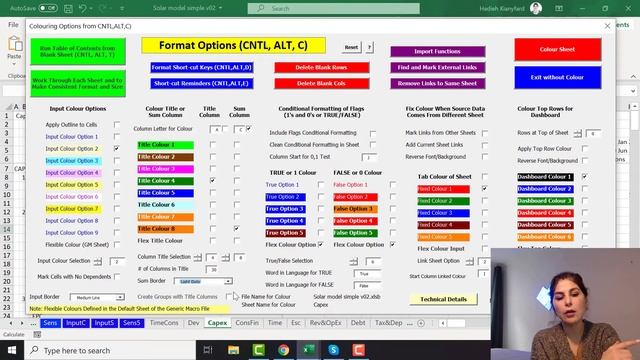Image resolution: width=640 pixels, height=360 pixels.
Task: Uncheck Input Colour Option 2 checkbox
Action: [x=117, y=149]
